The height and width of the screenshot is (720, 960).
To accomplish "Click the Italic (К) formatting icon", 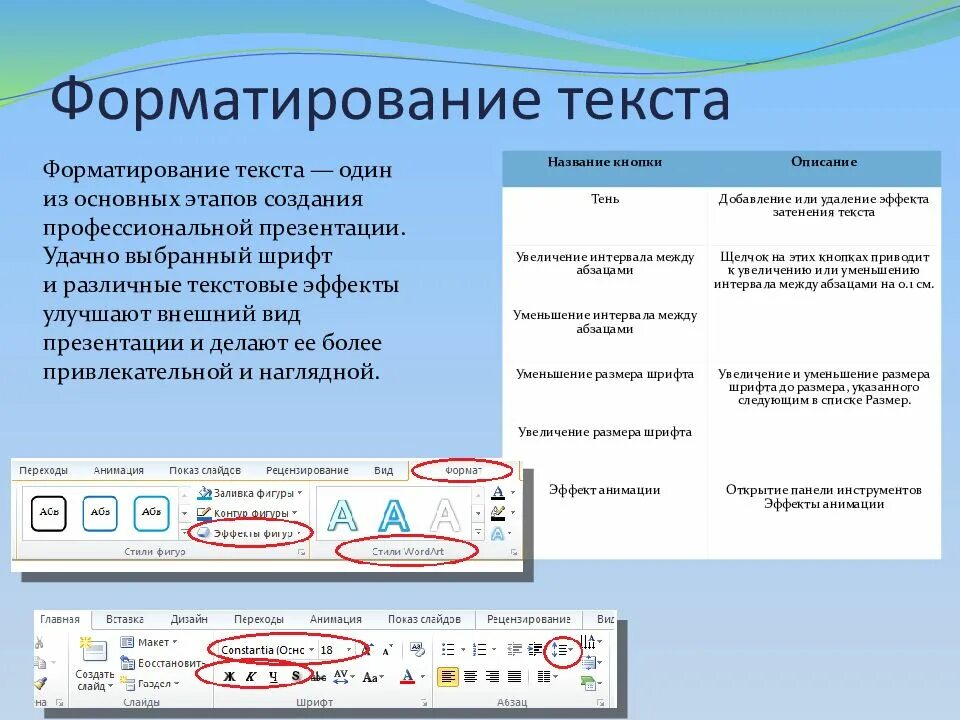I will pos(251,677).
